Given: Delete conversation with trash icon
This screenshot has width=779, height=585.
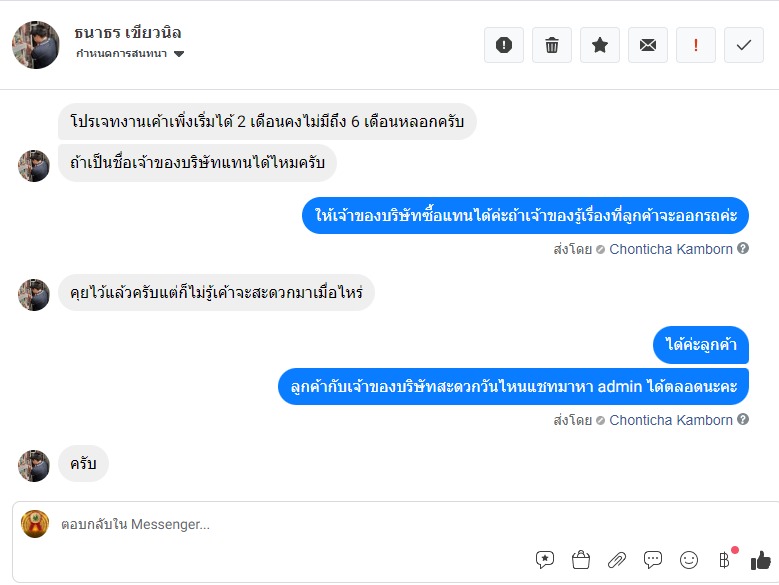Looking at the screenshot, I should click(552, 45).
